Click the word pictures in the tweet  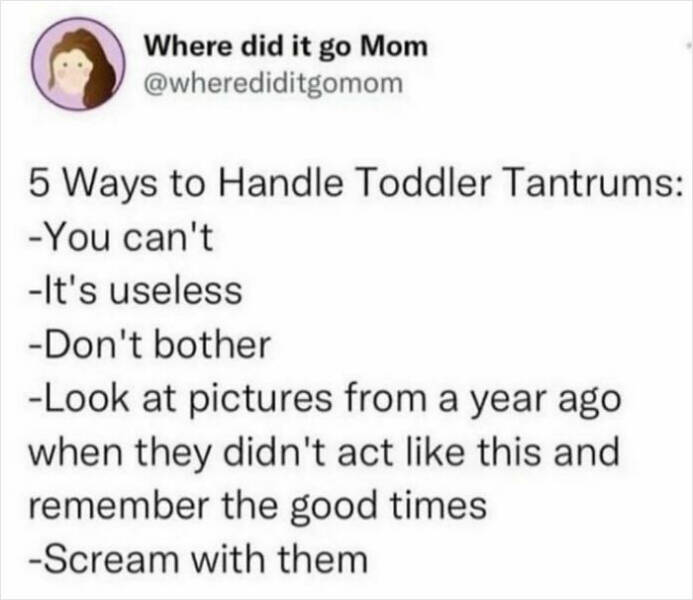click(x=261, y=401)
